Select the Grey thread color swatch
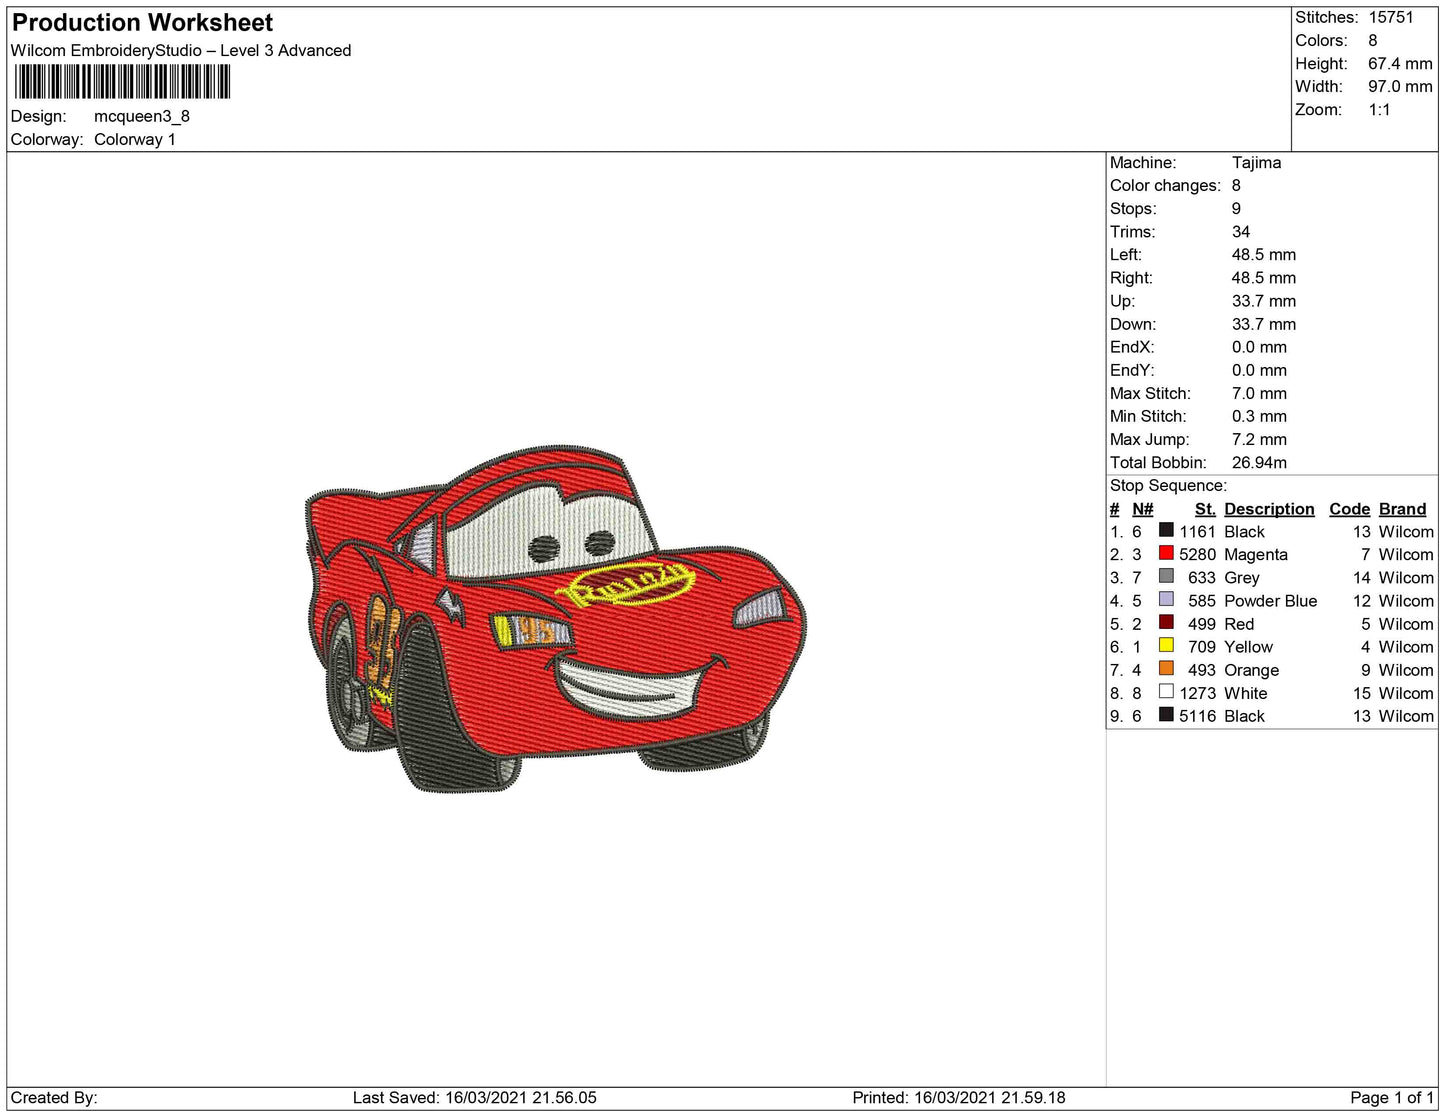This screenshot has height=1112, width=1445. click(x=1166, y=576)
